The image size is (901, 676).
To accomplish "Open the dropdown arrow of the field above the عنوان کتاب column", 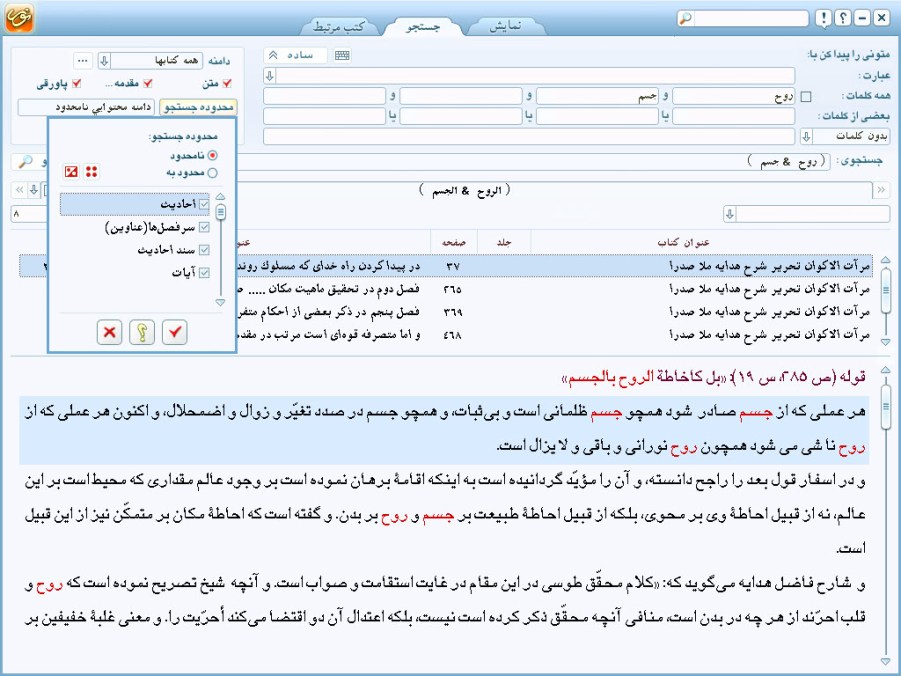I will pos(730,214).
